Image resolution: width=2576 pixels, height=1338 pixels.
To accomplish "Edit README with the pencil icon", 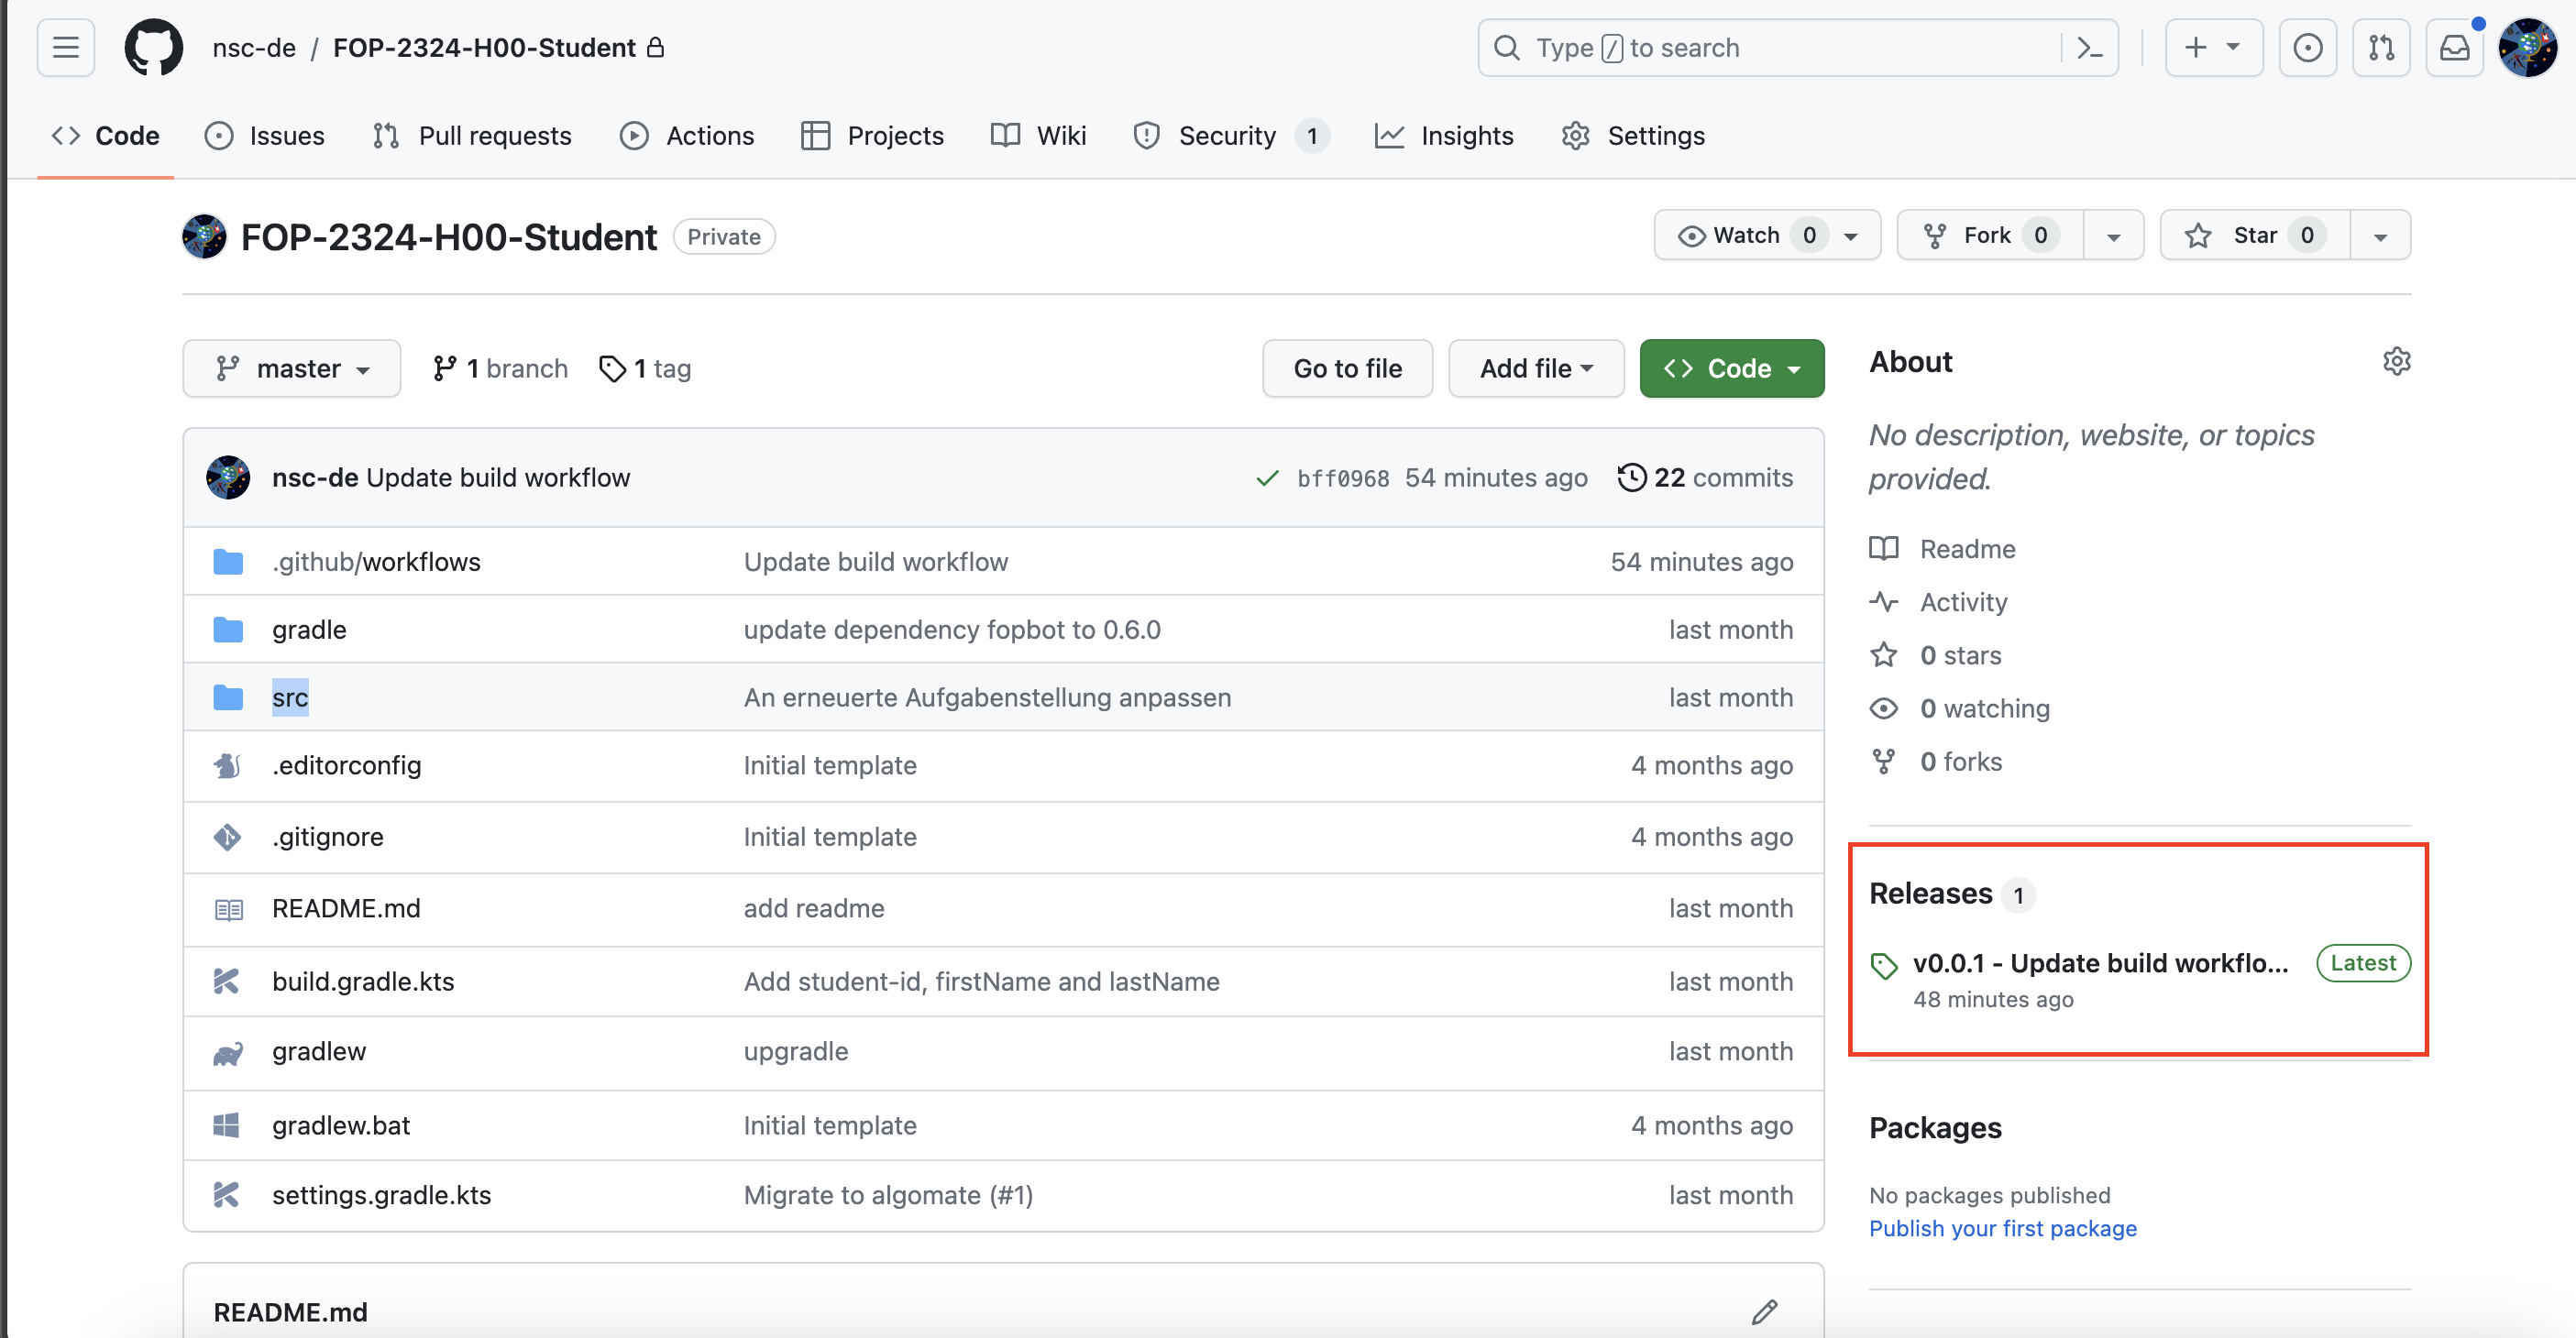I will point(1764,1311).
